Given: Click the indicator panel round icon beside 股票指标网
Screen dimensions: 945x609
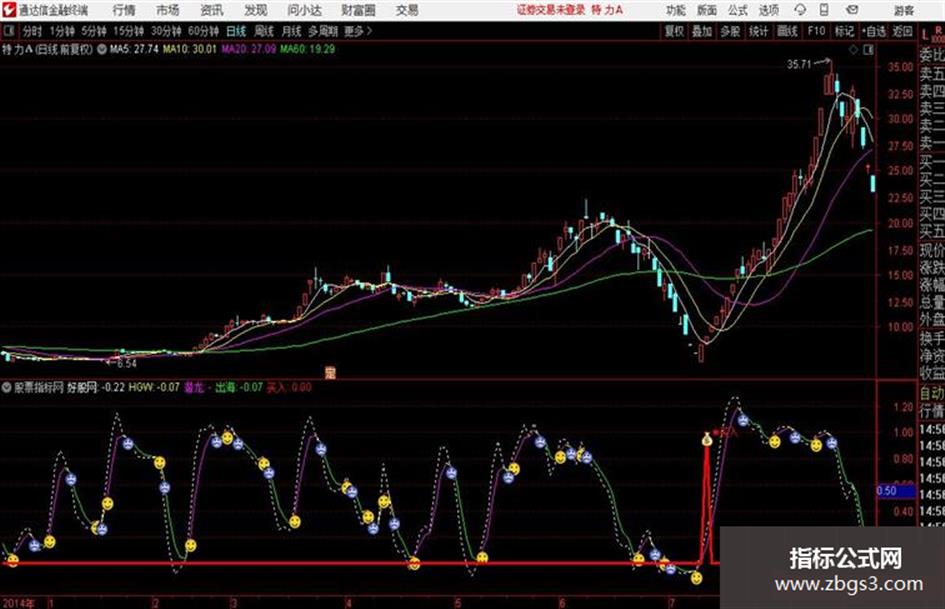Looking at the screenshot, I should pos(7,387).
